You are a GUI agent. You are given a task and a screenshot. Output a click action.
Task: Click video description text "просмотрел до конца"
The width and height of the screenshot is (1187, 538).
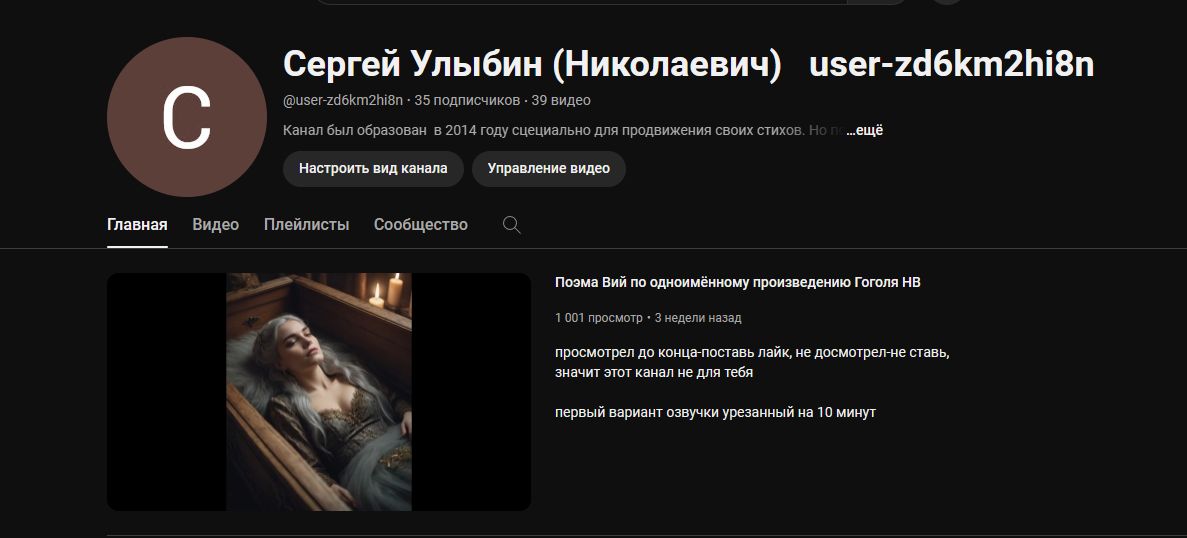(x=752, y=362)
